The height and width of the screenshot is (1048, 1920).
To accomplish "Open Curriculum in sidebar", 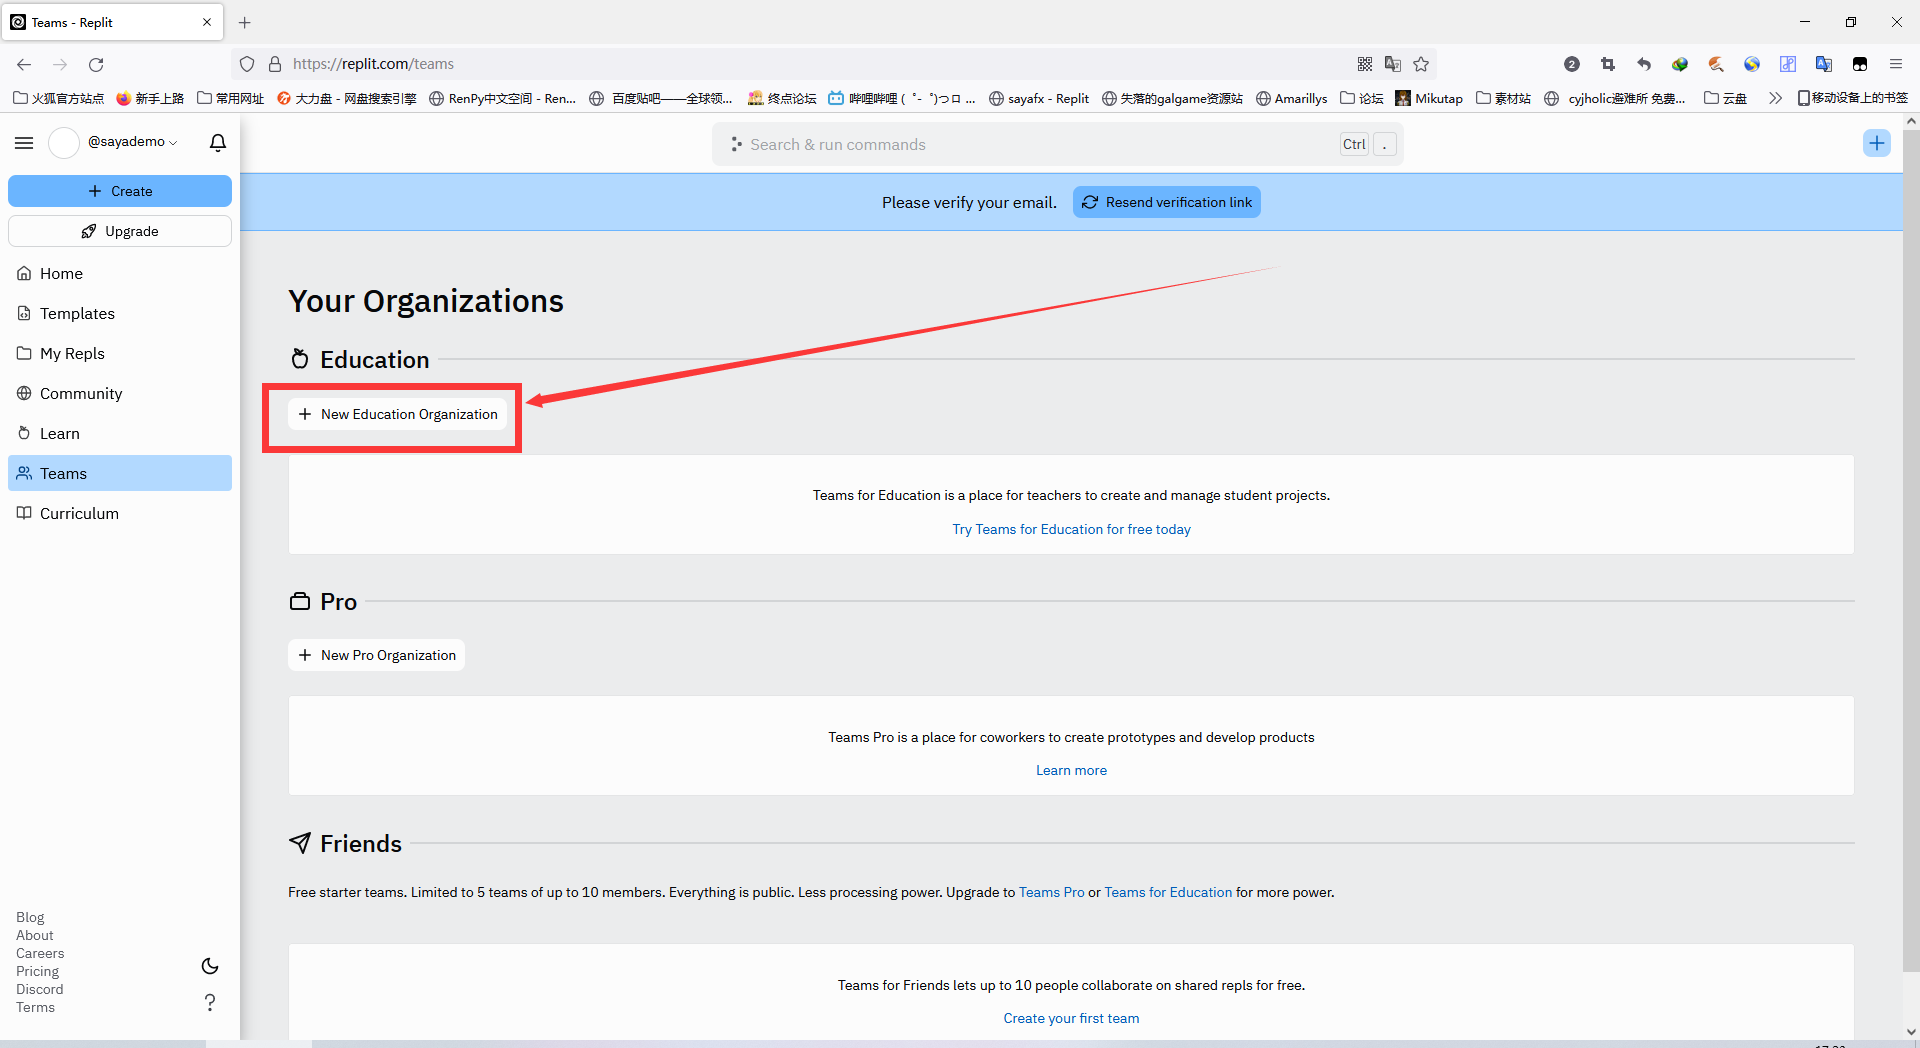I will coord(120,513).
